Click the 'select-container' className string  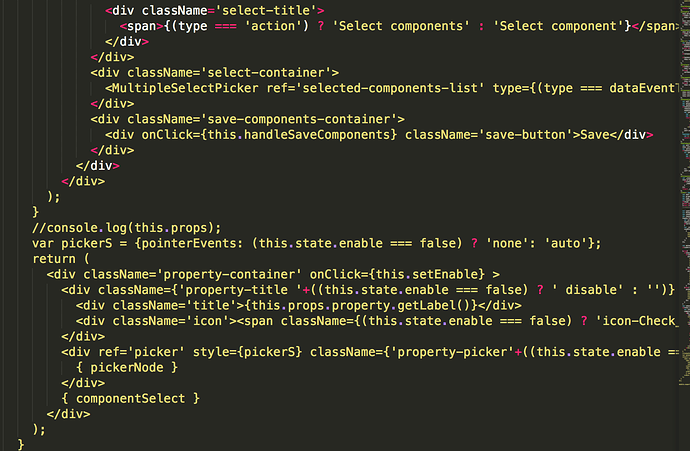coord(266,72)
